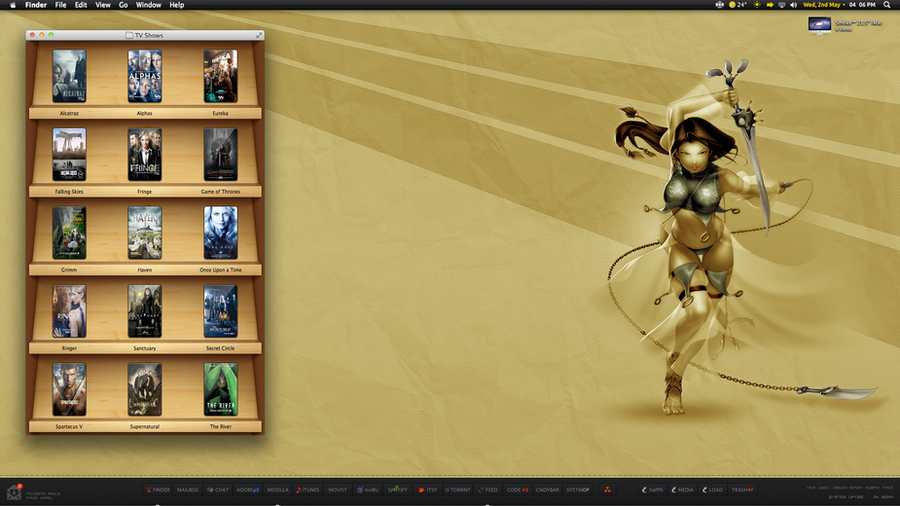Click the Supernatural label text
The image size is (900, 506).
pos(145,427)
